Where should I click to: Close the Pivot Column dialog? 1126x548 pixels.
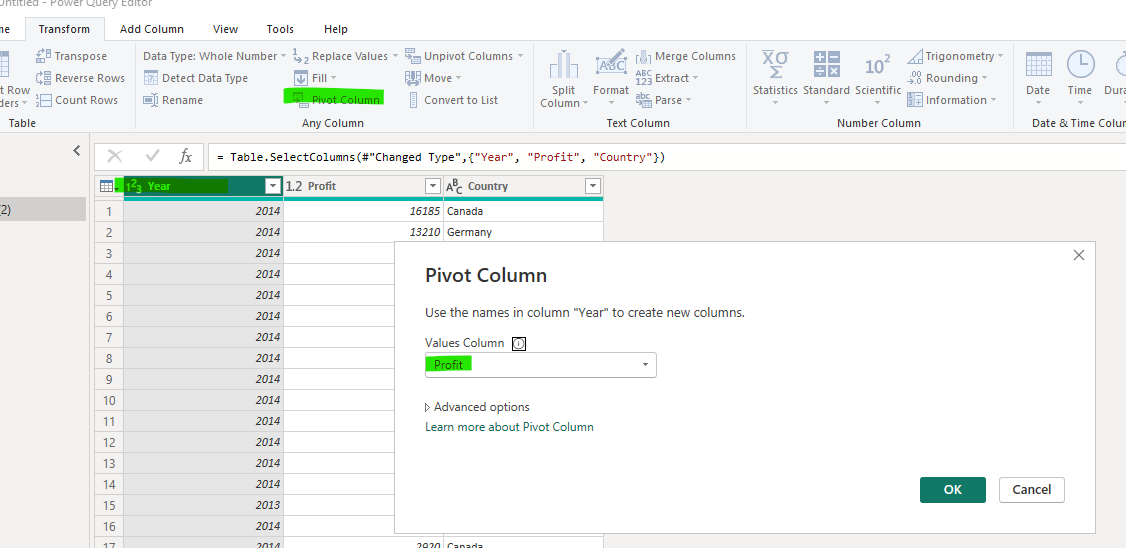1078,255
